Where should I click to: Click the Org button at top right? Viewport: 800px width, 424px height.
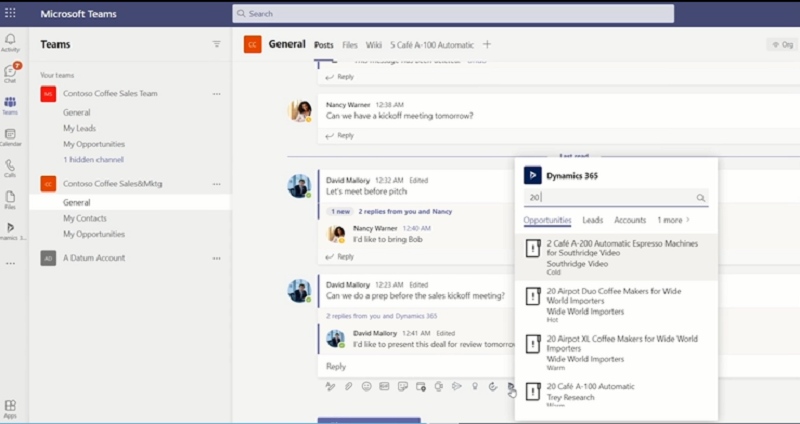tap(783, 45)
